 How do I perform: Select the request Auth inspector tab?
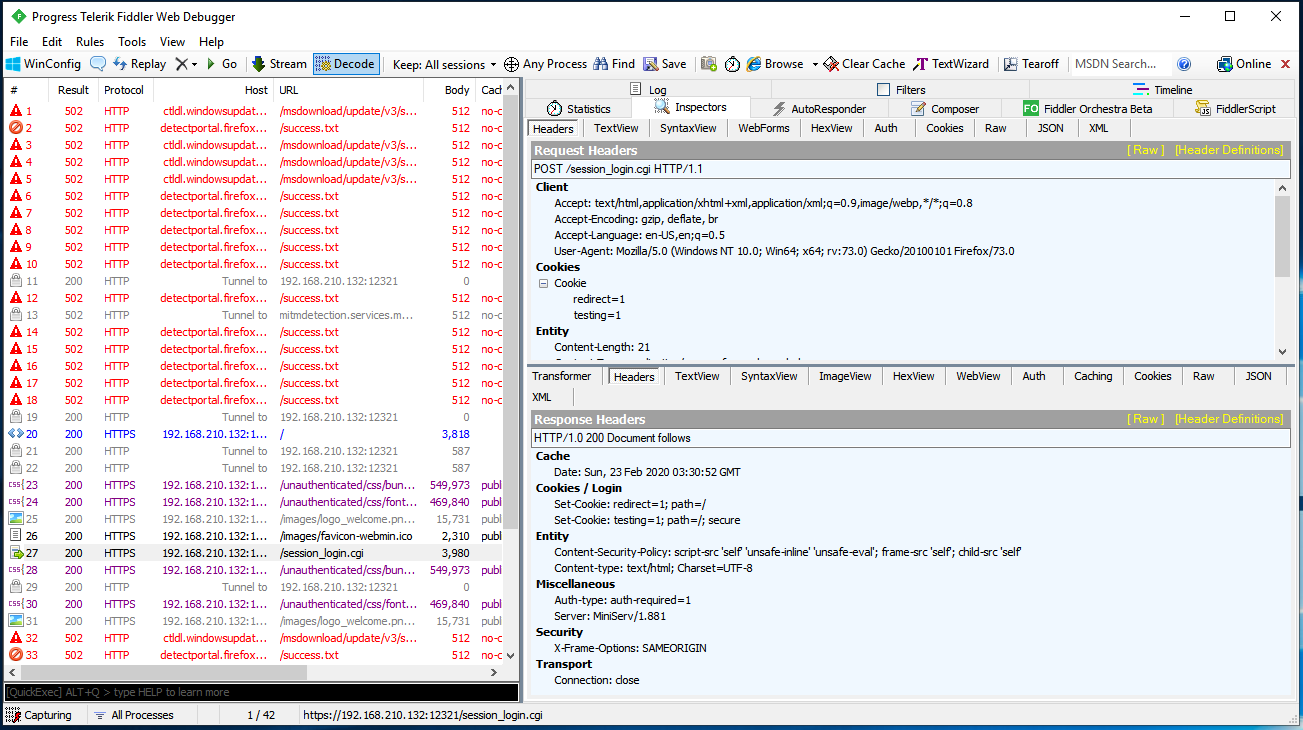pyautogui.click(x=886, y=128)
